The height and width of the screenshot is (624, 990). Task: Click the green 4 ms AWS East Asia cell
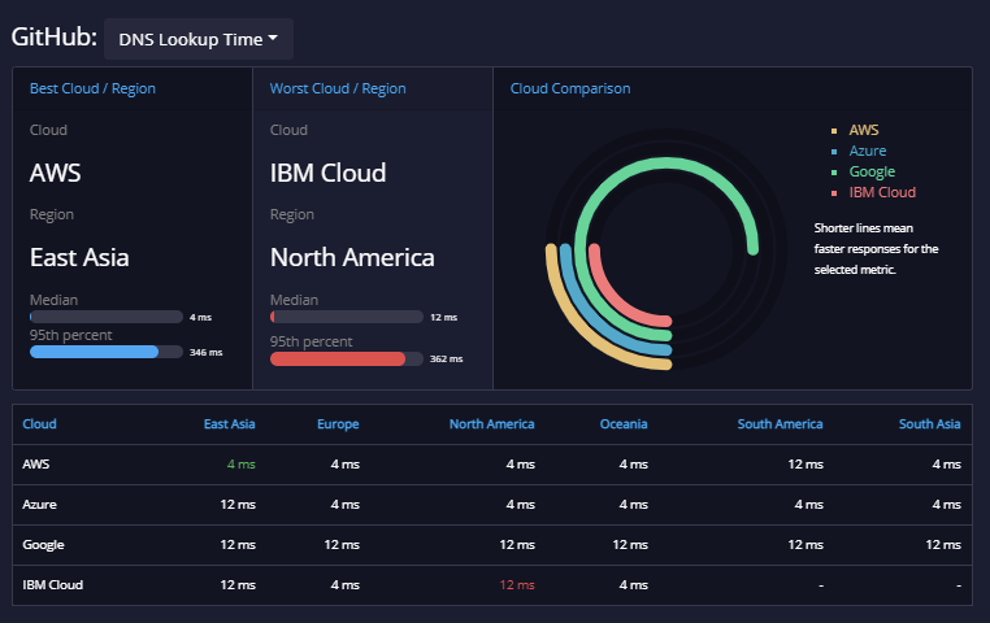(241, 464)
